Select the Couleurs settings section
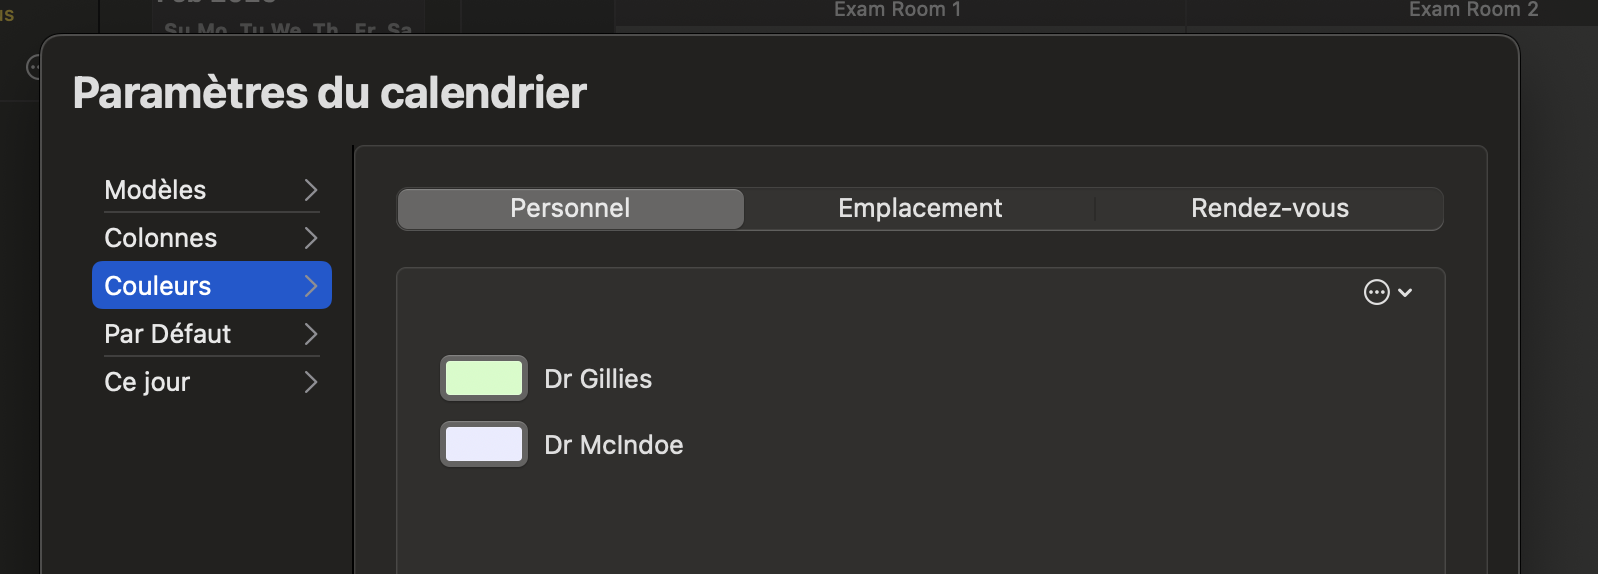Viewport: 1598px width, 574px height. pyautogui.click(x=212, y=286)
